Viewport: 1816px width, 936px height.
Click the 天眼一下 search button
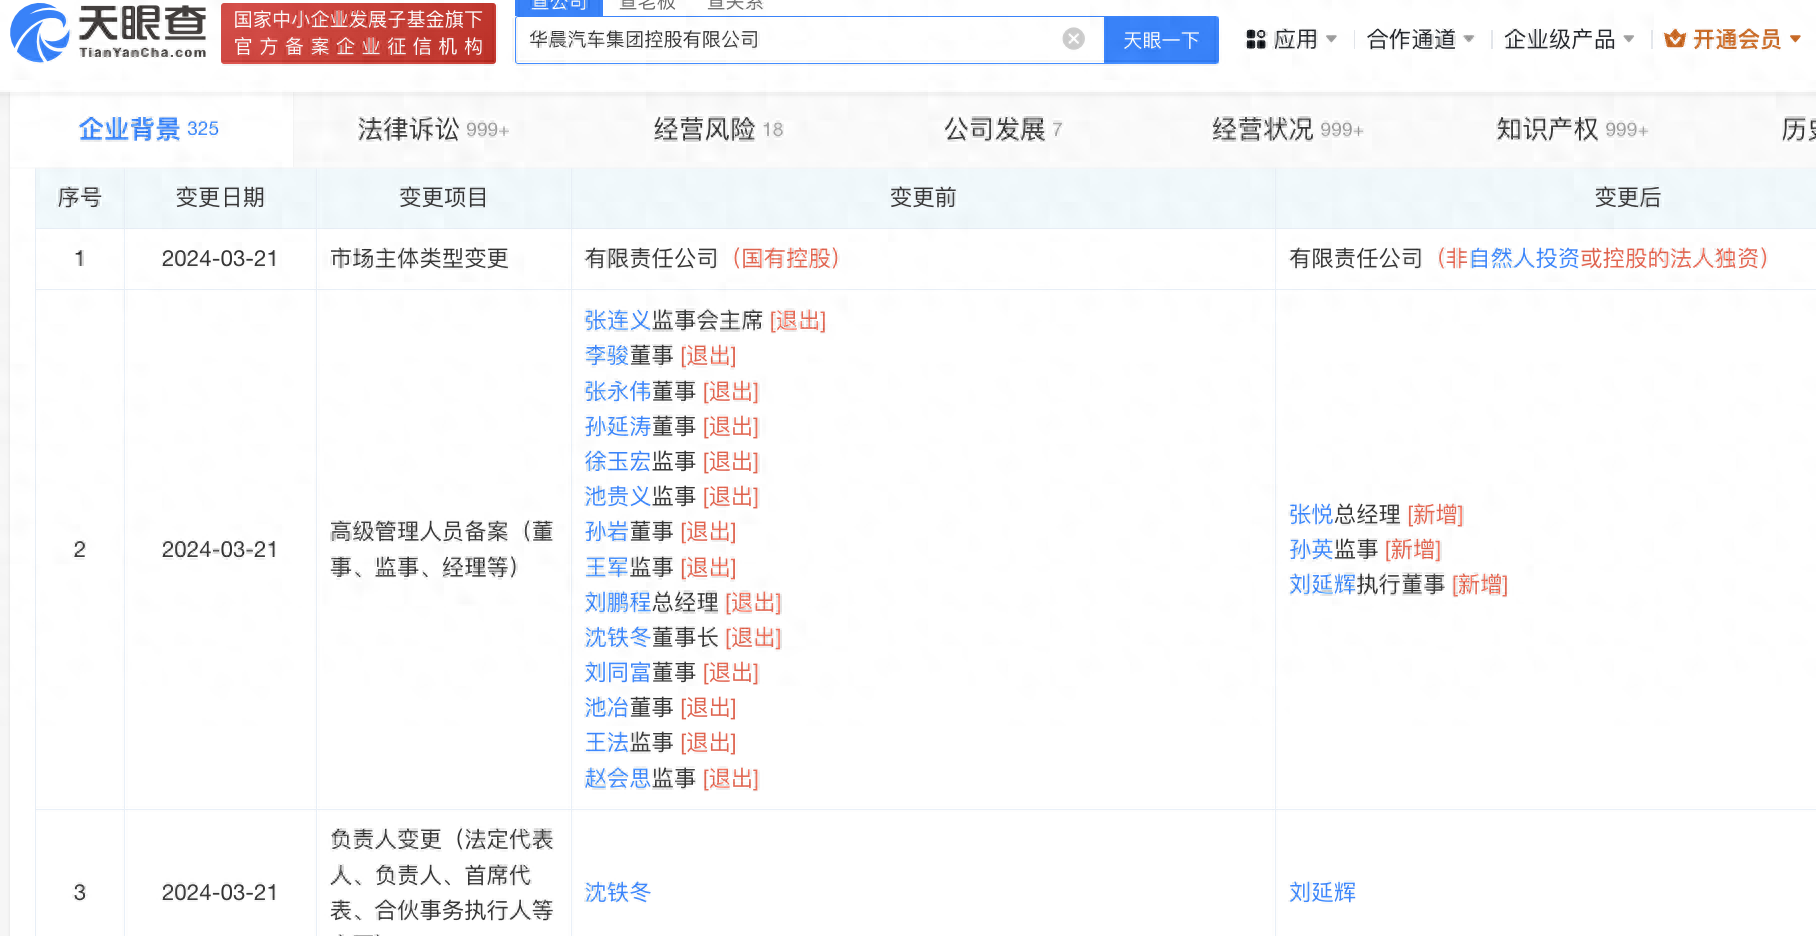click(1161, 40)
